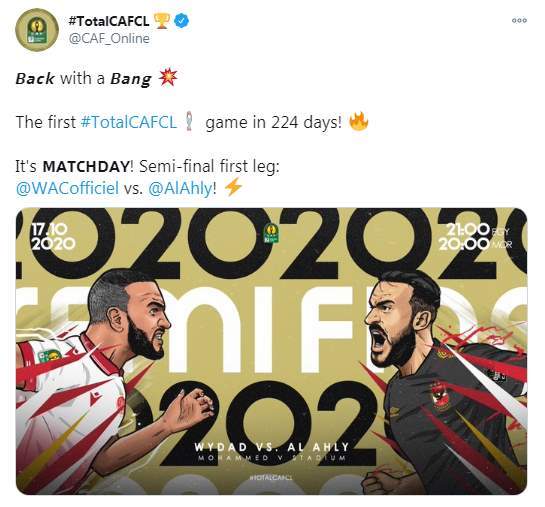Click the Al Ahly player illustration
545x507 pixels.
click(x=443, y=382)
